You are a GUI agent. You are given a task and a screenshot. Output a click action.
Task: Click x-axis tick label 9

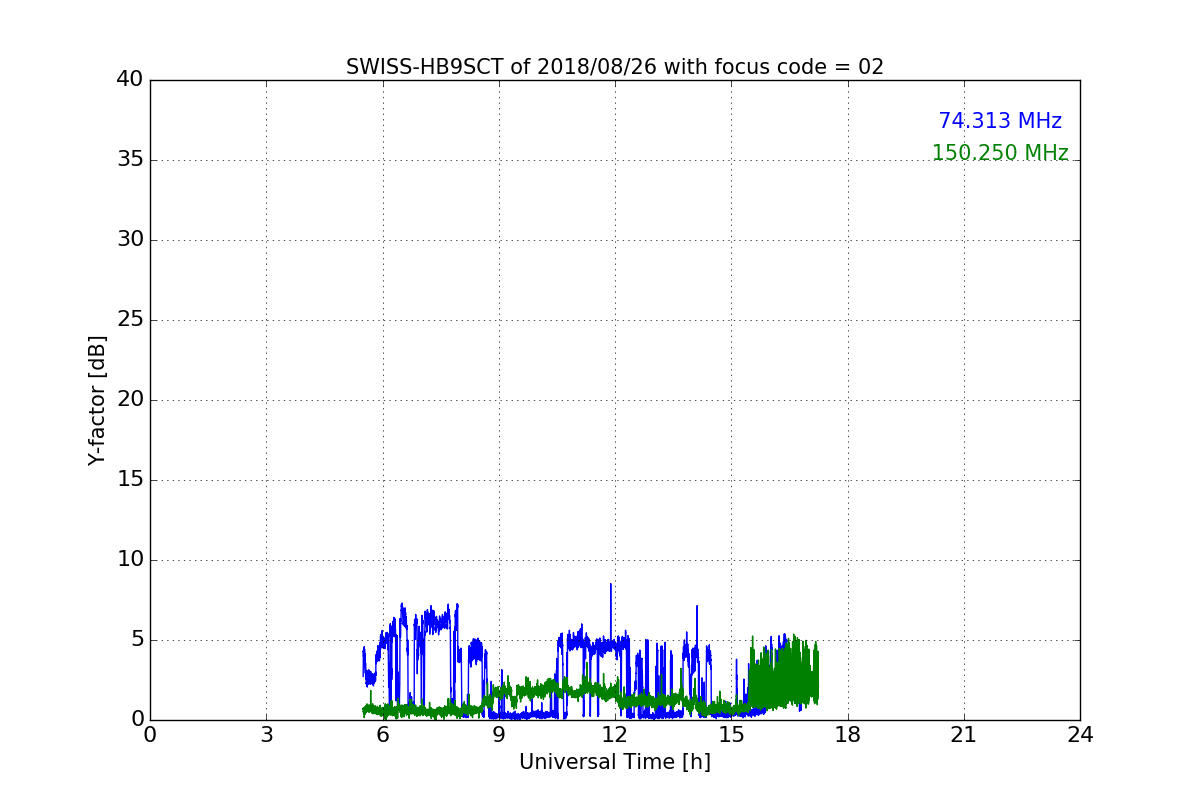[x=499, y=735]
